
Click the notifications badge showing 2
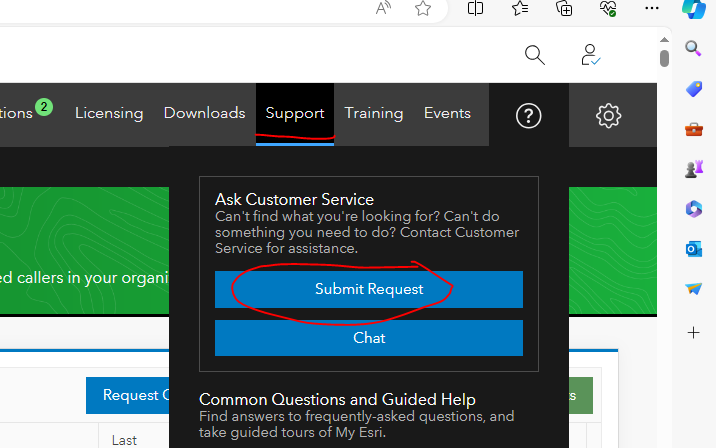[x=44, y=107]
